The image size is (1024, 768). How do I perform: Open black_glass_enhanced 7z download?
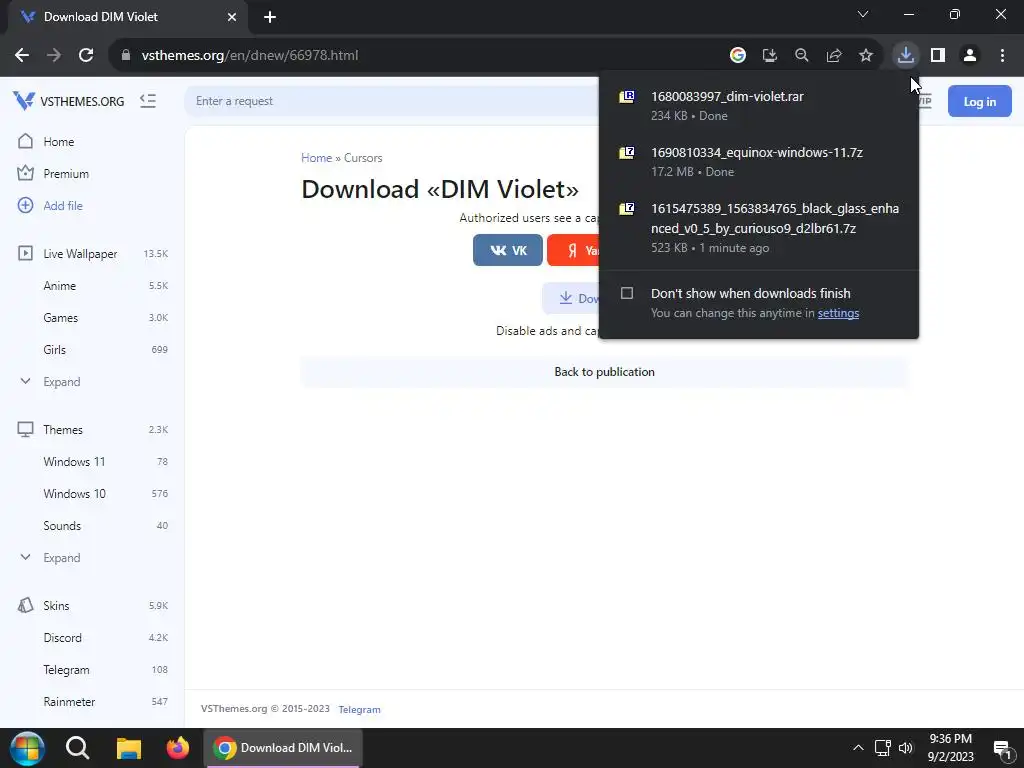(758, 227)
